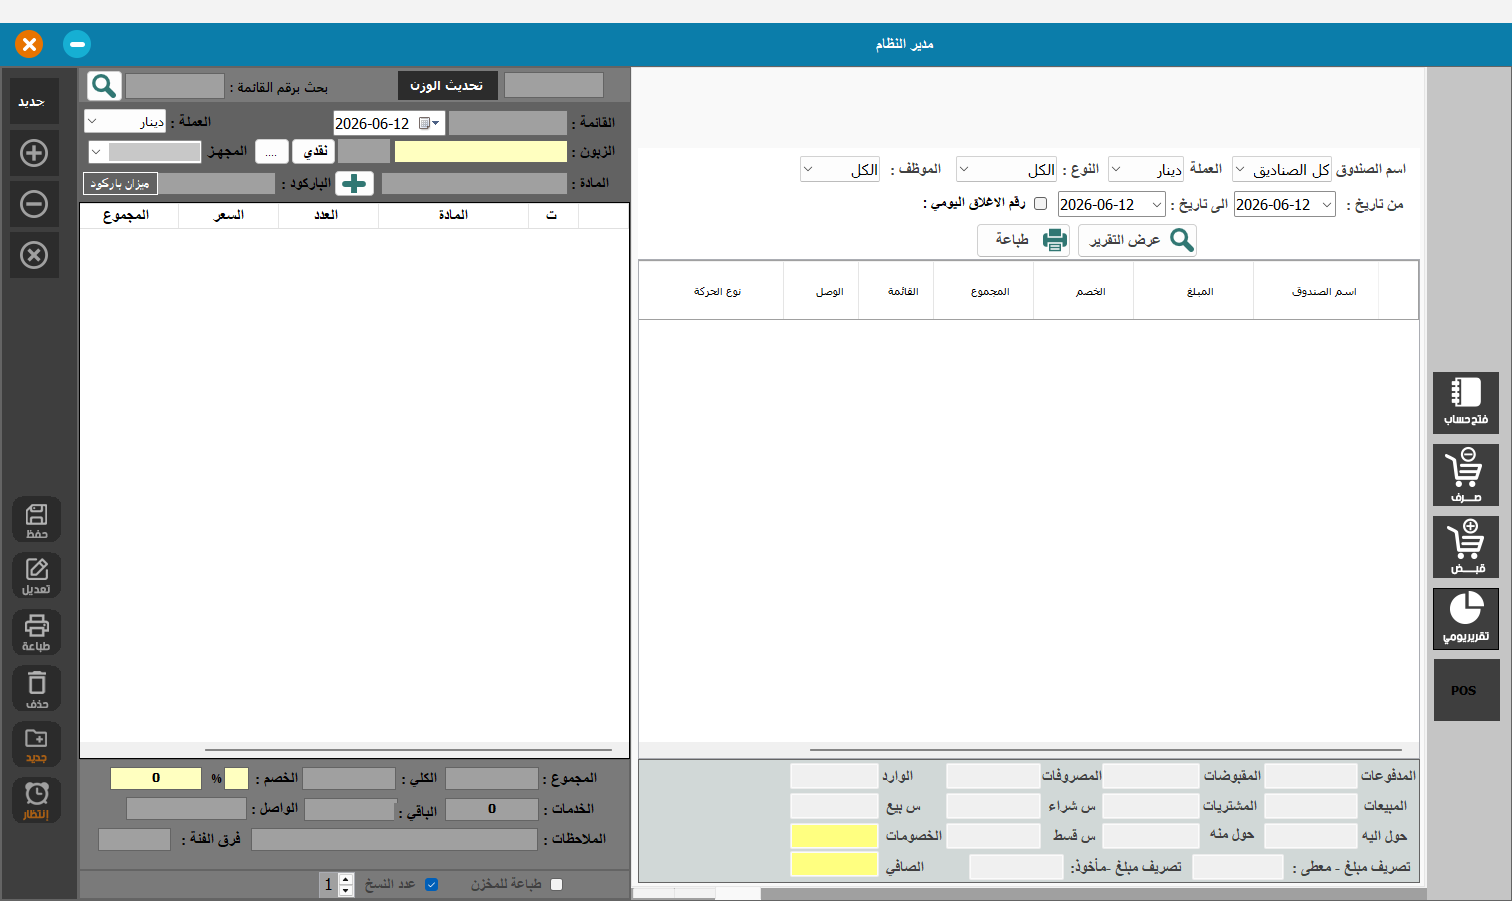1512x901 pixels.
Task: Click the جديد button at top left
Action: [x=33, y=102]
